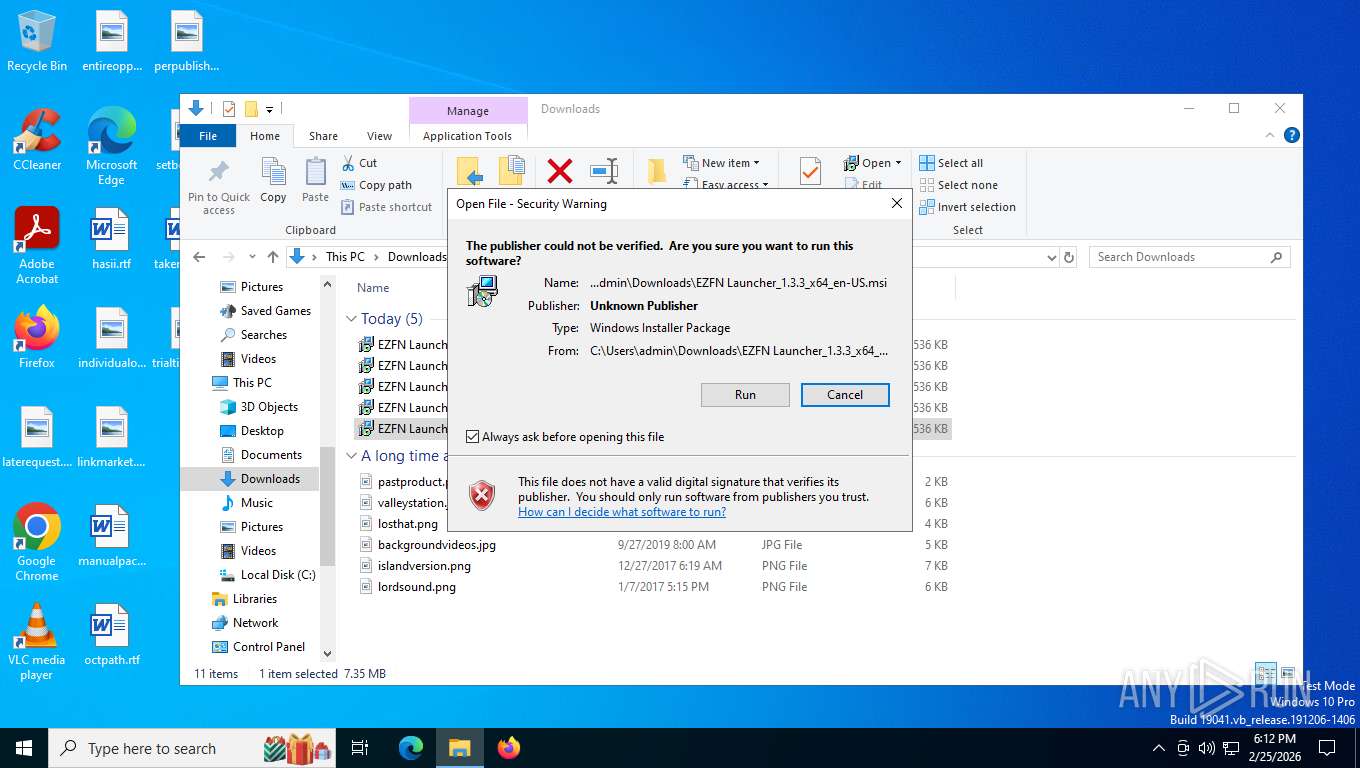Open the quick access toolbar dropdown

(x=270, y=109)
